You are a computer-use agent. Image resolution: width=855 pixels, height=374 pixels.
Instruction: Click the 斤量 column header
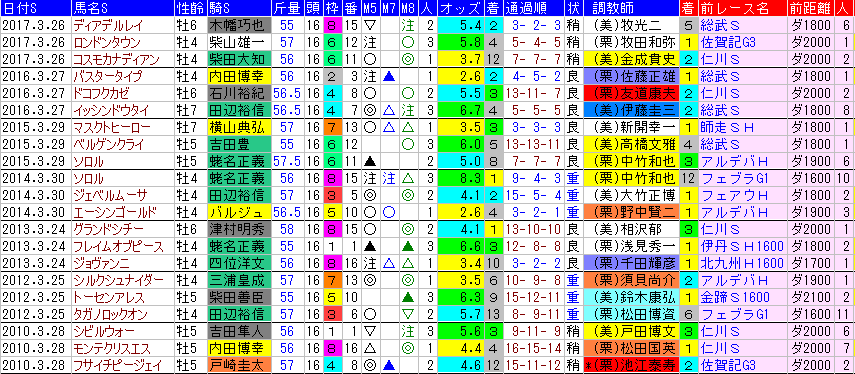pos(287,9)
